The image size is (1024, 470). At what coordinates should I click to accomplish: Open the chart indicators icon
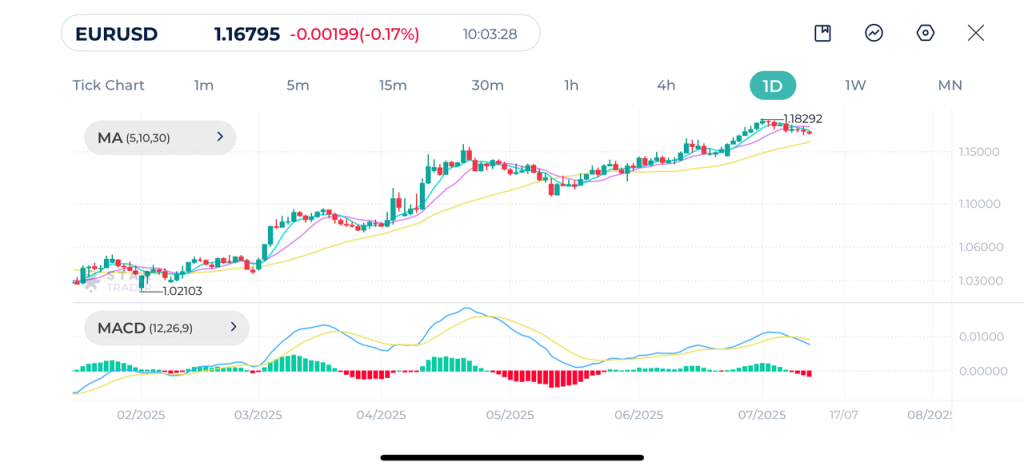[x=874, y=33]
